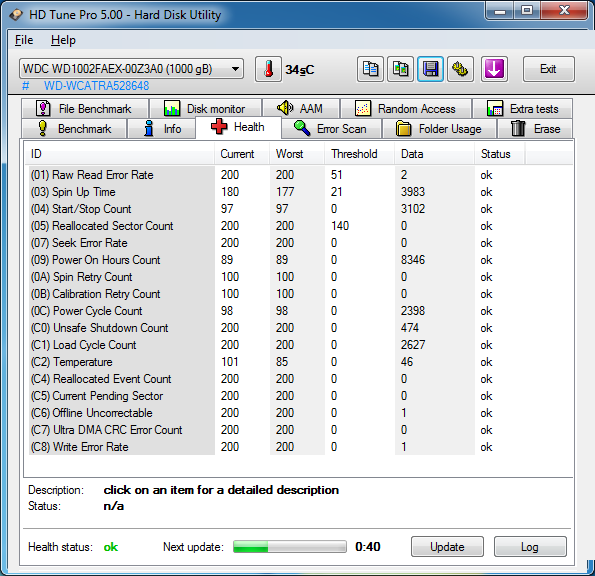The image size is (595, 576).
Task: Switch to the AAM tab
Action: (301, 109)
